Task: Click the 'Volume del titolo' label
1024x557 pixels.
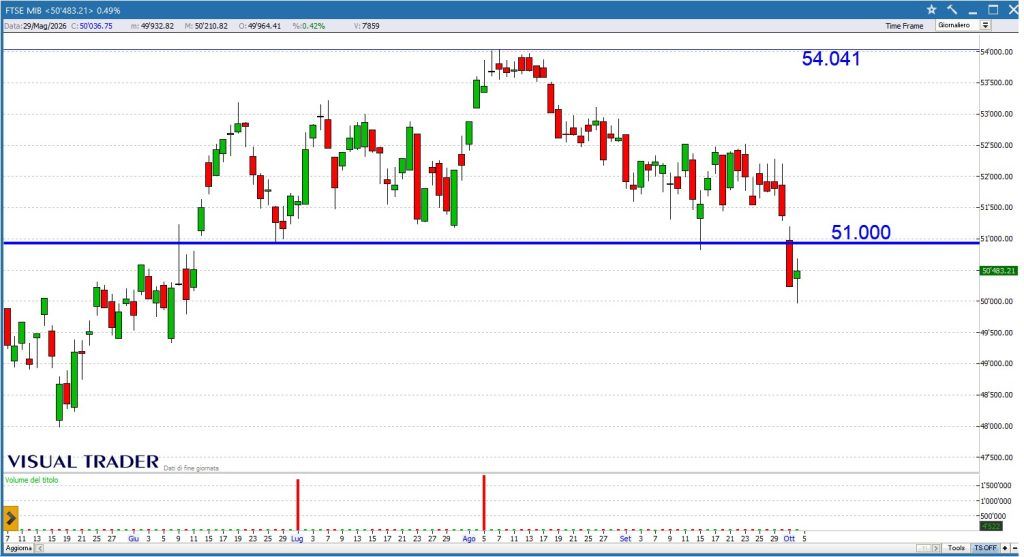Action: [x=31, y=480]
